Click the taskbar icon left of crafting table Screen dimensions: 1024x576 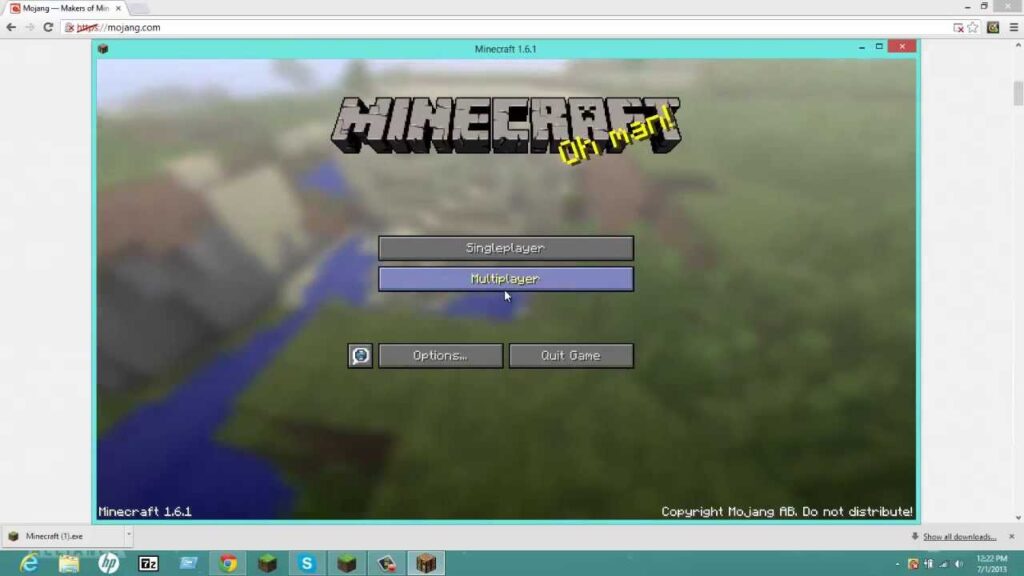387,563
